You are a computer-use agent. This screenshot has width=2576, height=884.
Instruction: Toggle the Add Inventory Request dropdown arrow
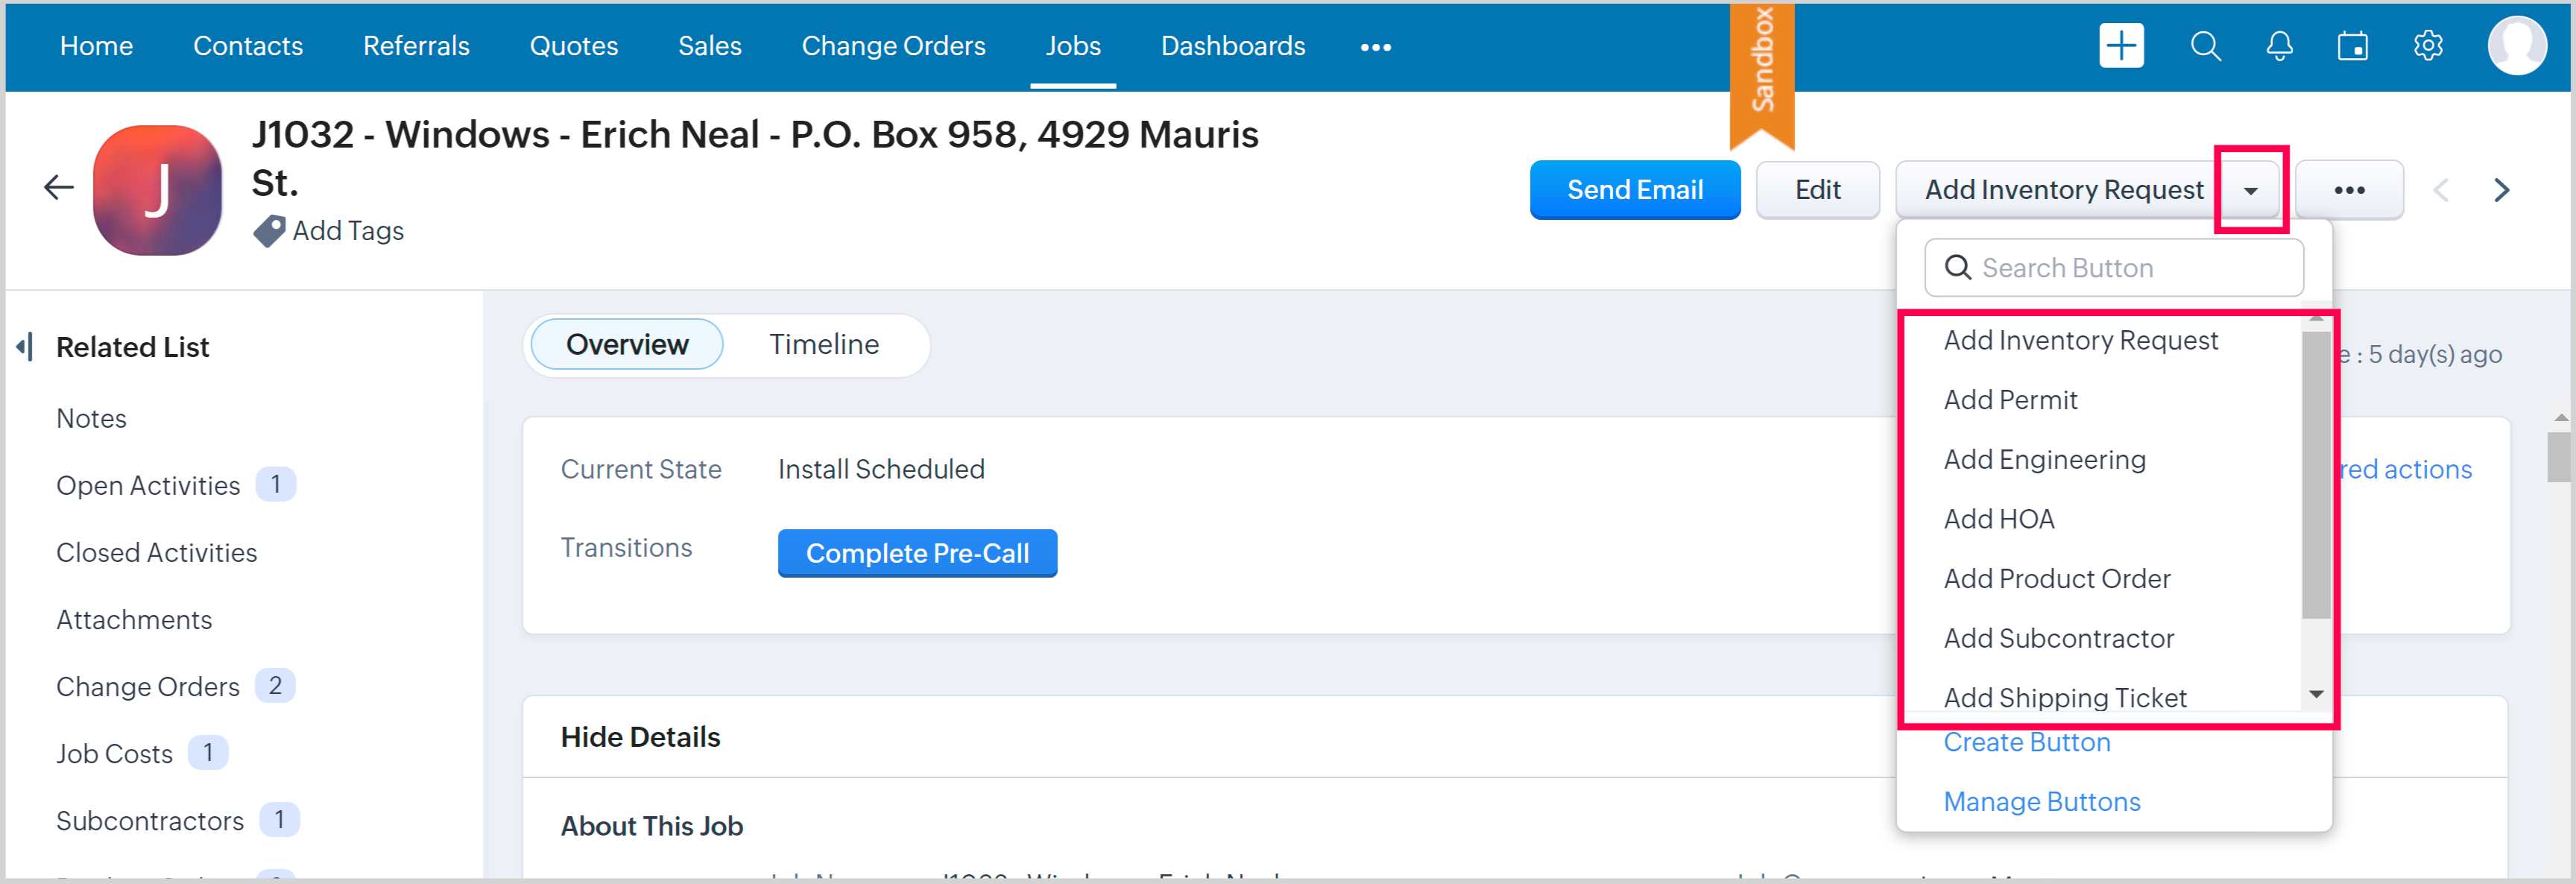click(x=2250, y=190)
